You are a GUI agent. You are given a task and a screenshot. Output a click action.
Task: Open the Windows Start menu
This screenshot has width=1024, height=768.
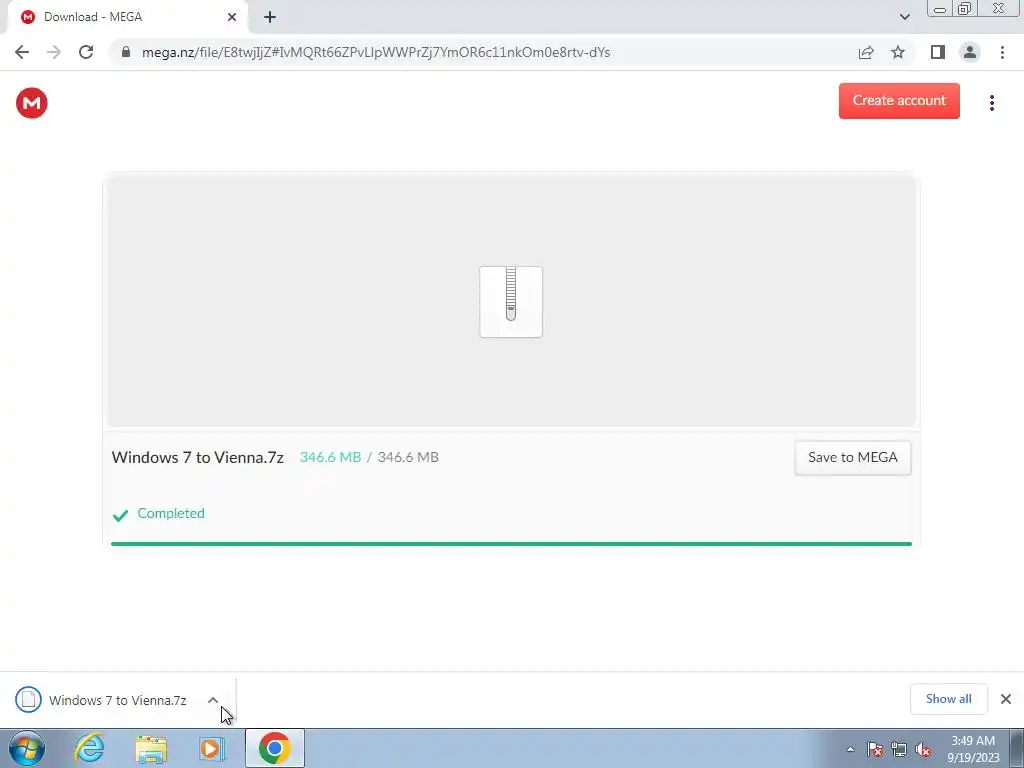(27, 748)
